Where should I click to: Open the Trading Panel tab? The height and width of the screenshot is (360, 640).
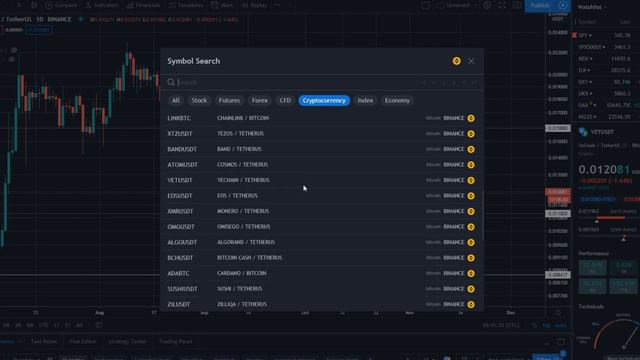point(176,342)
